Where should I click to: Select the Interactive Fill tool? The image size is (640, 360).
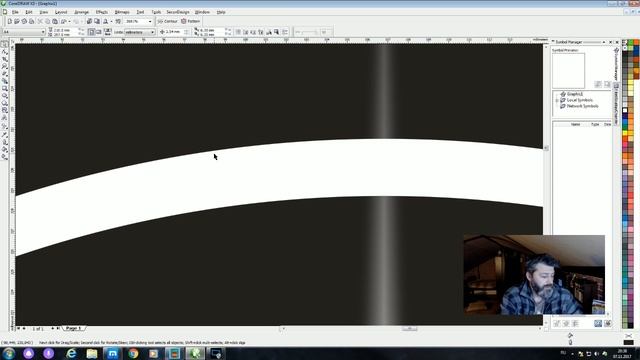point(4,157)
